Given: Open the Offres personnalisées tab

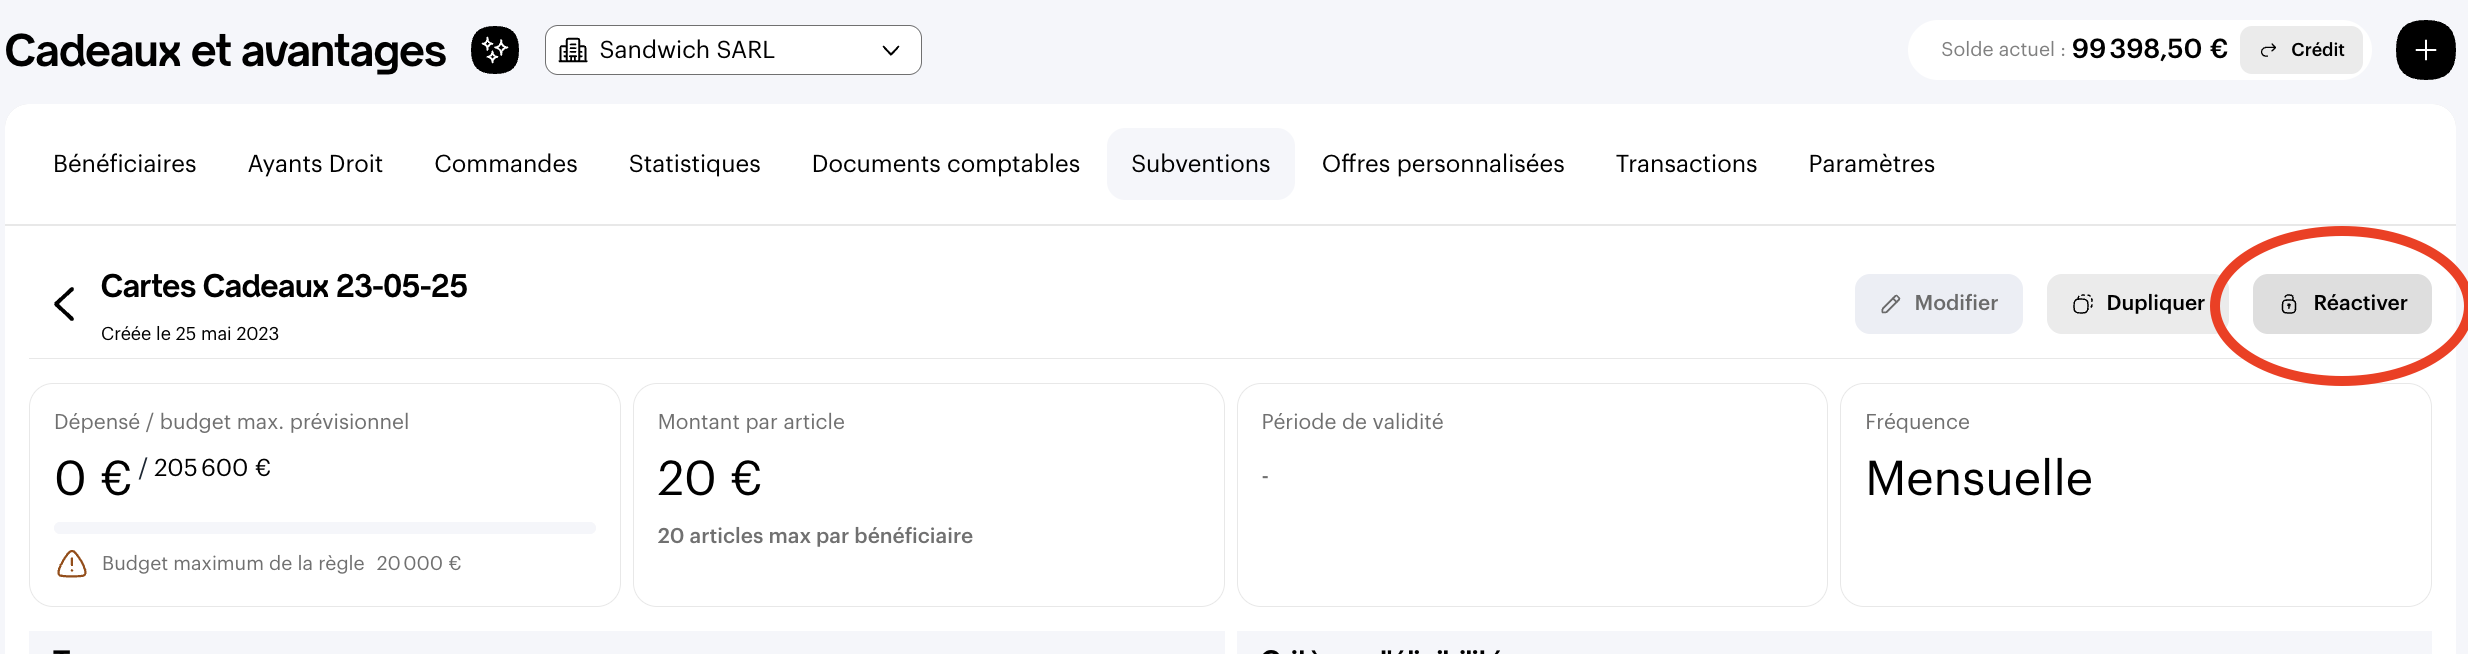Looking at the screenshot, I should pos(1443,164).
